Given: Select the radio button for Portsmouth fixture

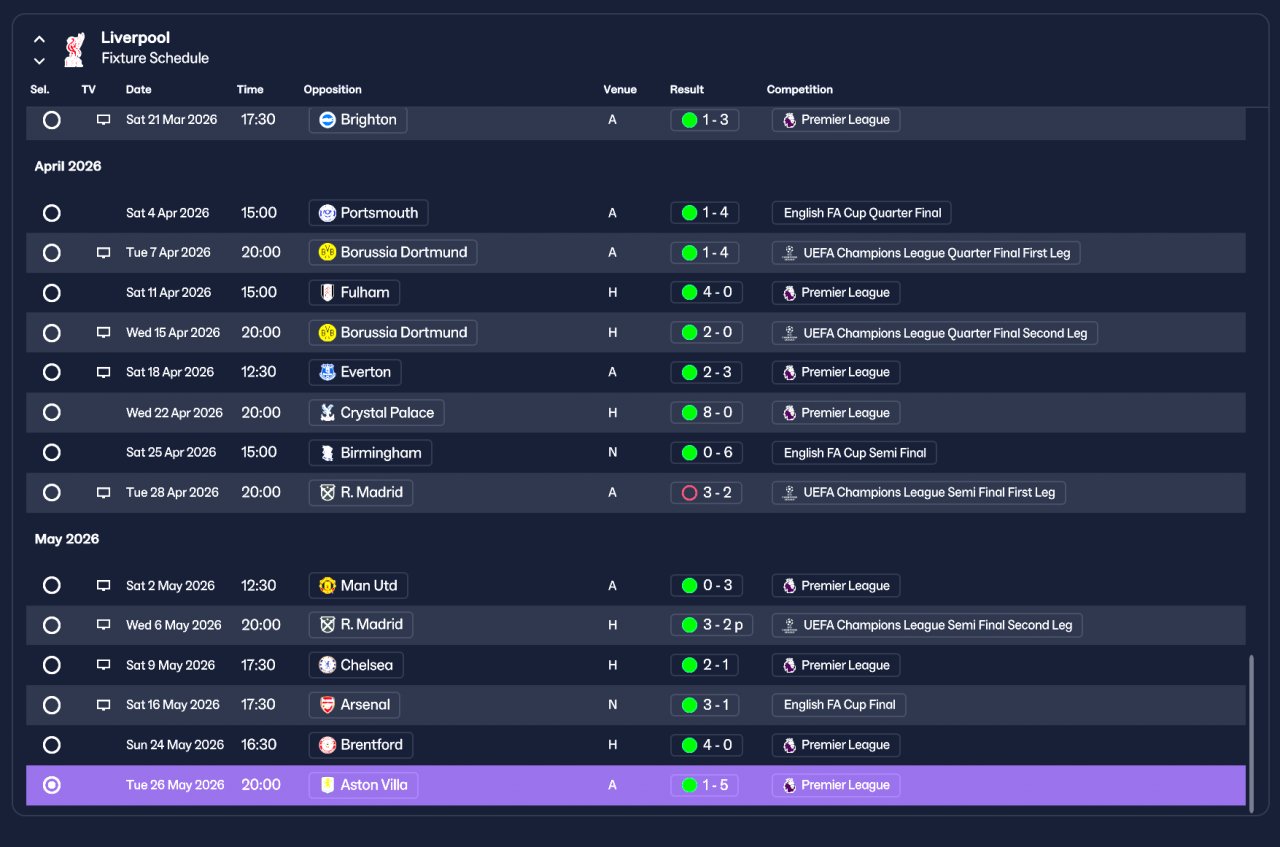Looking at the screenshot, I should [52, 213].
